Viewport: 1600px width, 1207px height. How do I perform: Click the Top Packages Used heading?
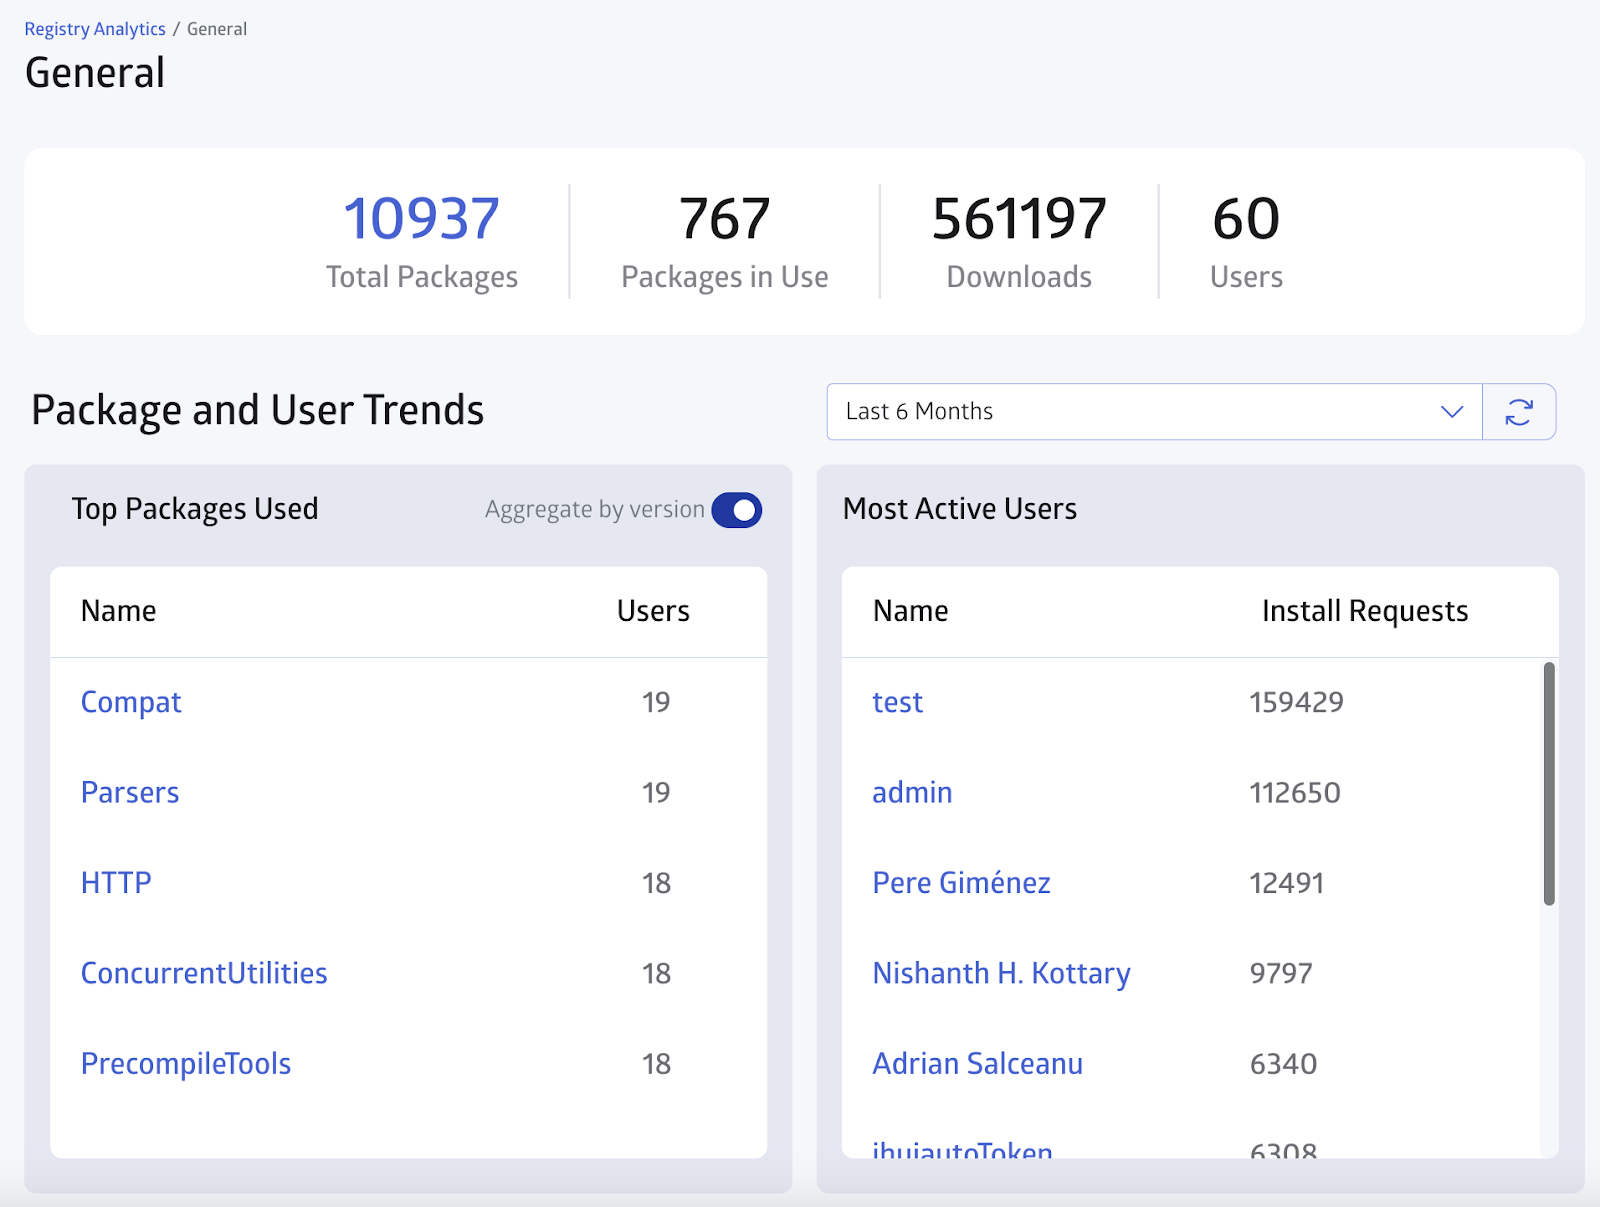point(195,509)
